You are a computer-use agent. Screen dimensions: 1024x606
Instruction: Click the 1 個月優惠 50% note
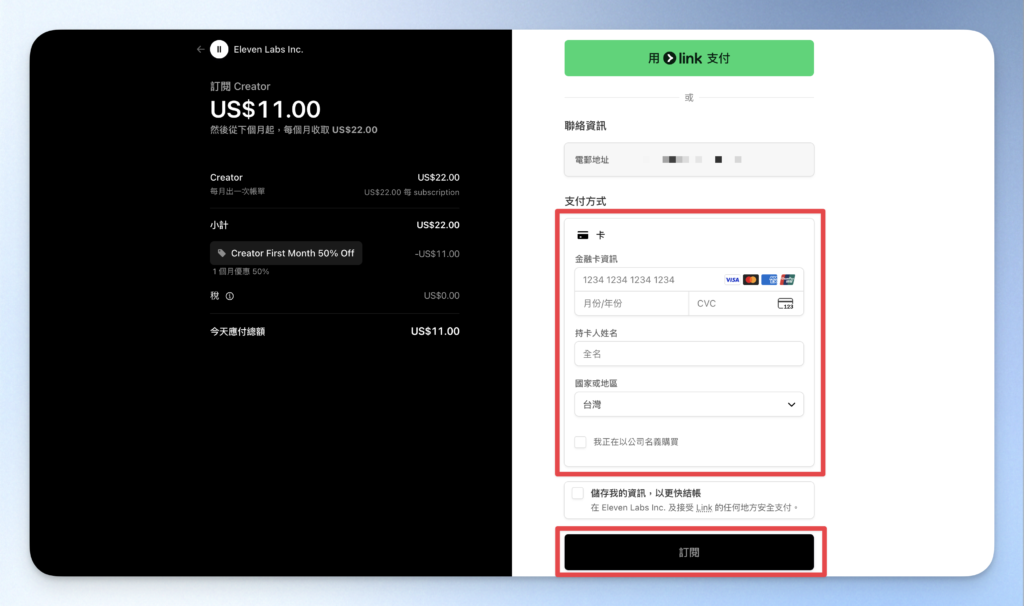[240, 272]
